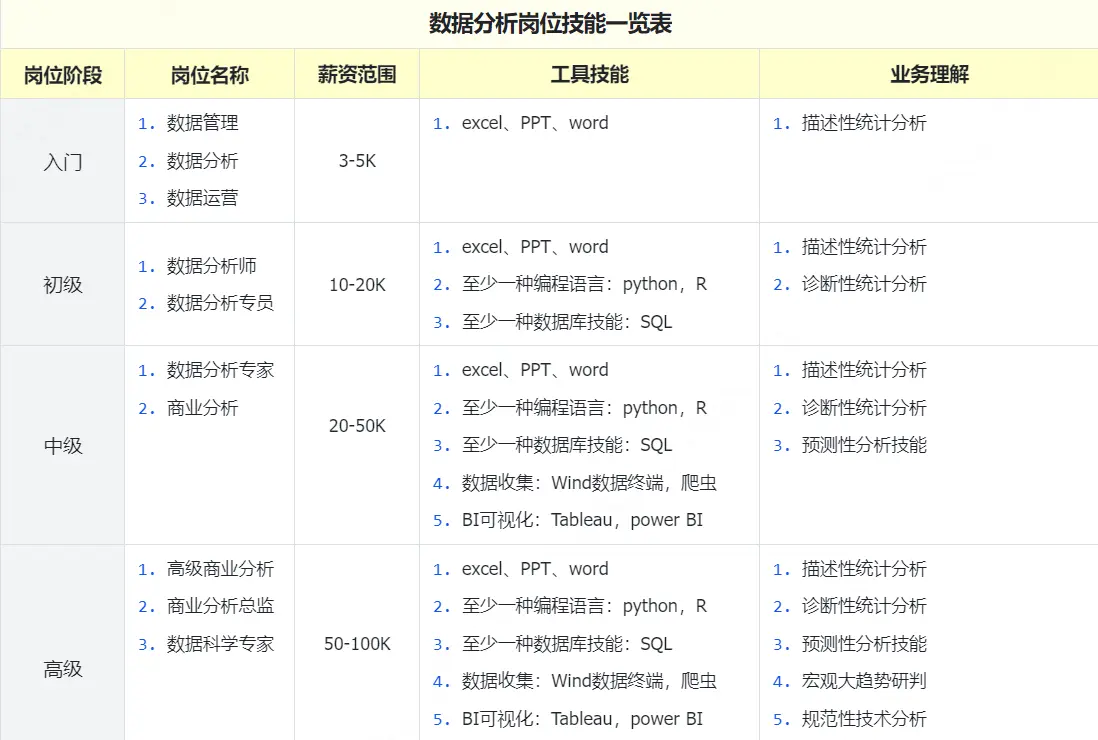Click the 3-5K salary cell
Image resolution: width=1098 pixels, height=740 pixels.
click(x=357, y=161)
